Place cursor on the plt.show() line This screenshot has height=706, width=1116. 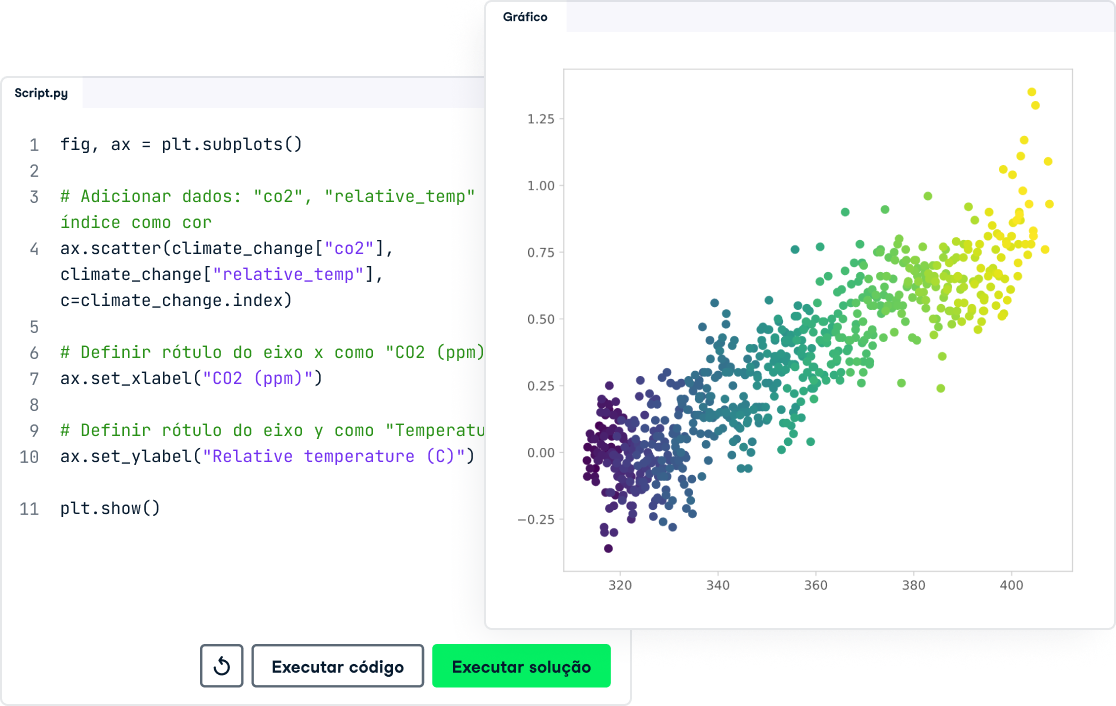pos(110,508)
